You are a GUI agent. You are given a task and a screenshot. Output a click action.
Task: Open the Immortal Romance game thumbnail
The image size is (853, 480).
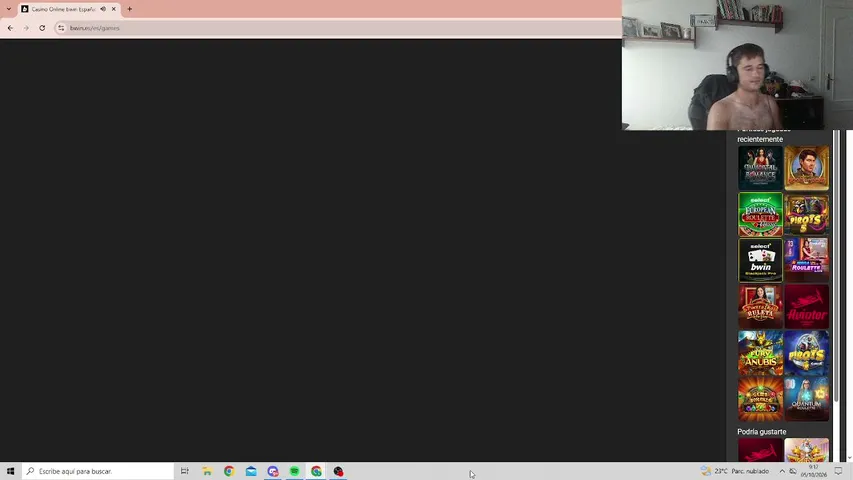(x=760, y=168)
